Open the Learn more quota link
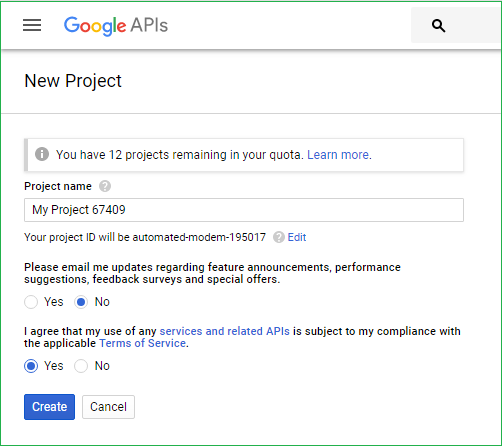The width and height of the screenshot is (502, 446). click(338, 155)
